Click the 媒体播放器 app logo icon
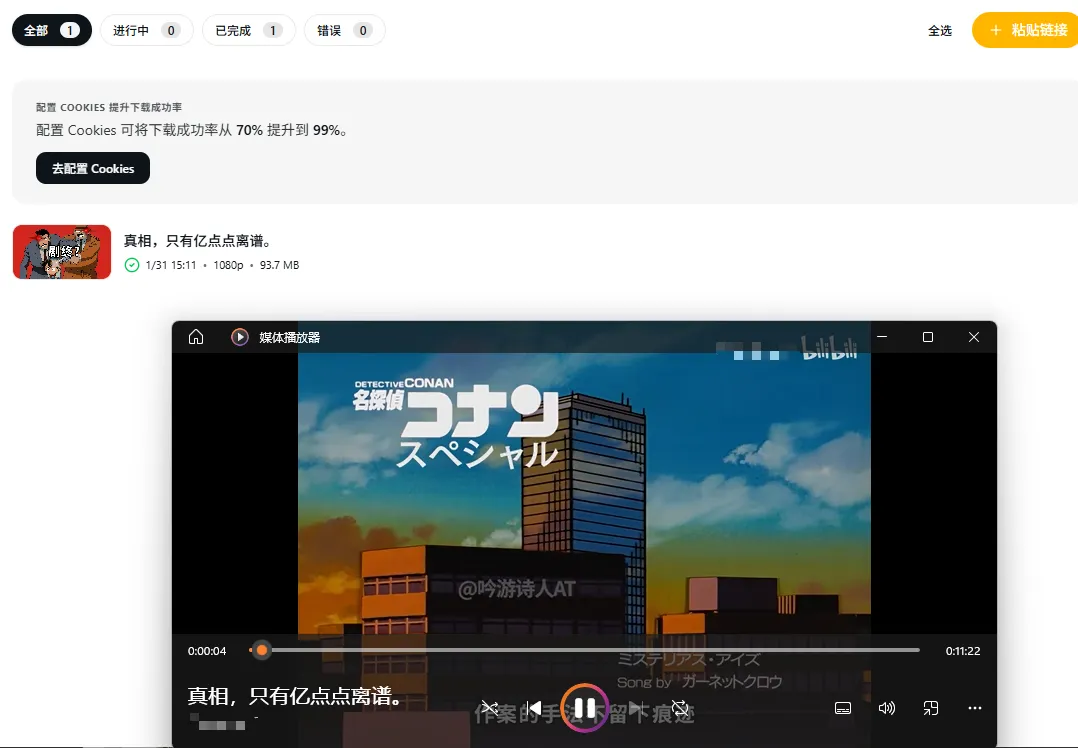The image size is (1078, 748). pos(239,337)
